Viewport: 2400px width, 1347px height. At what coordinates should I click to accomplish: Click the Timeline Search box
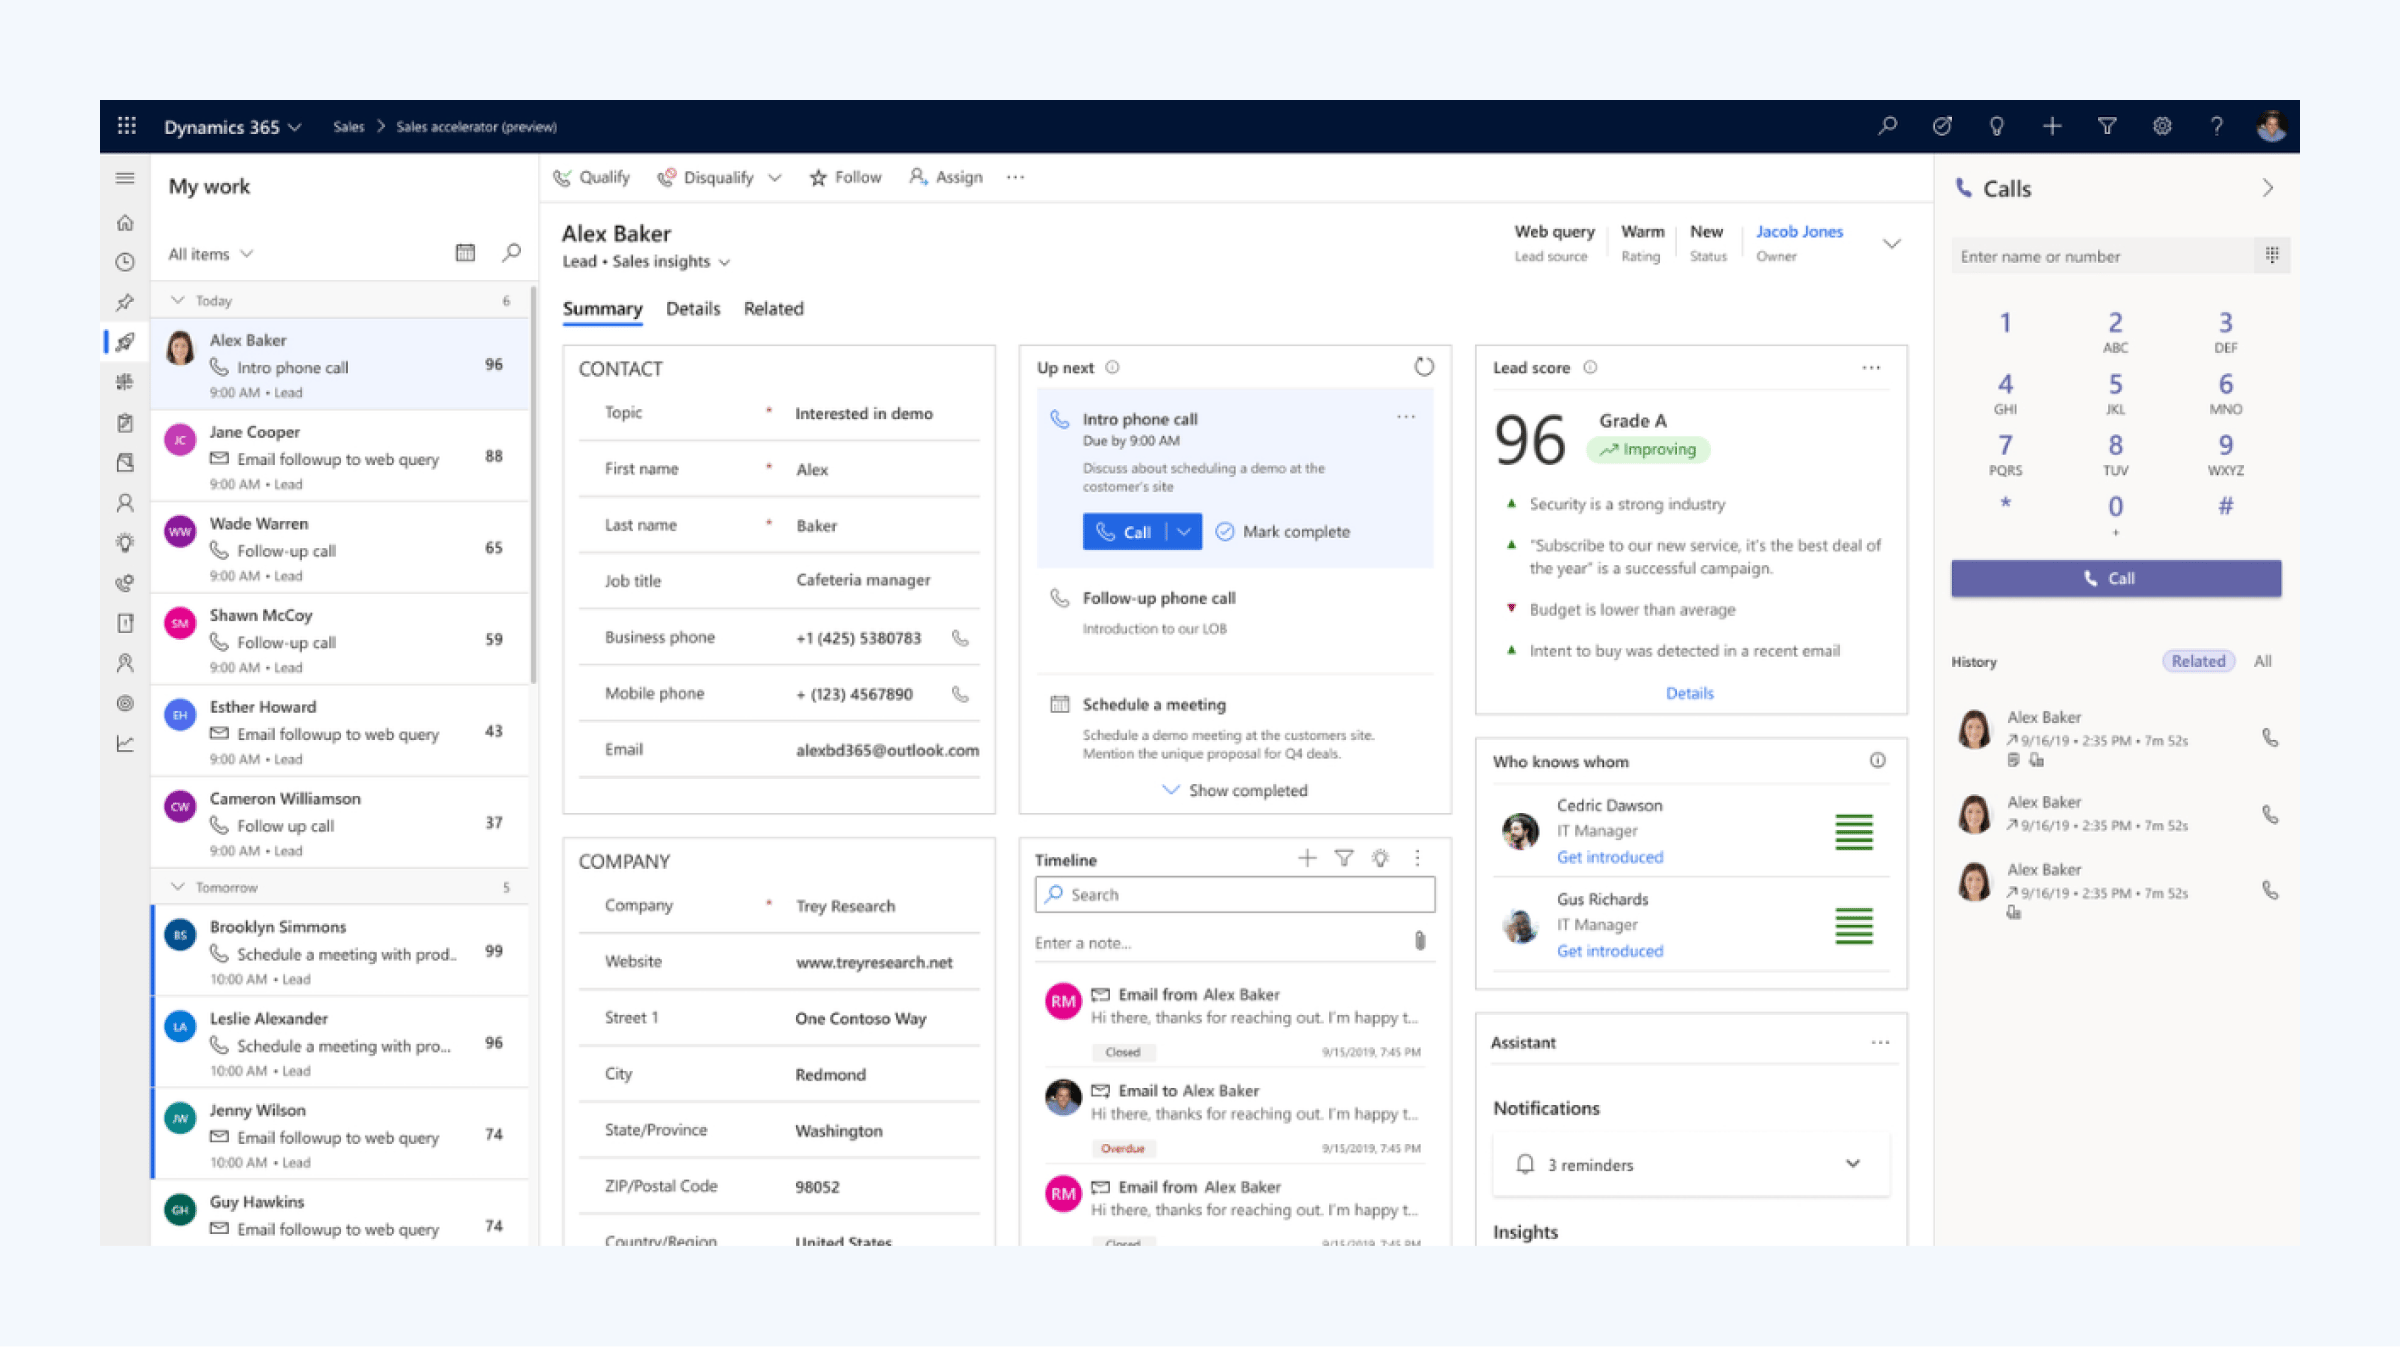tap(1234, 894)
